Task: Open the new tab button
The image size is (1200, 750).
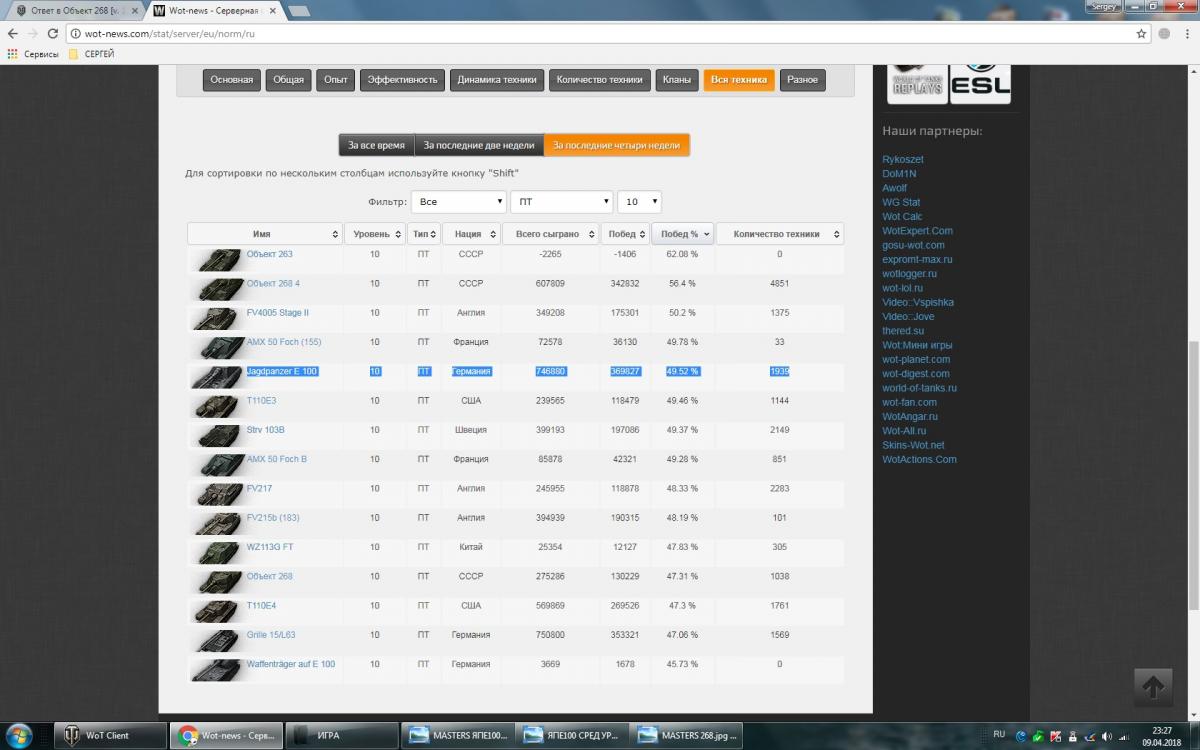Action: coord(298,10)
